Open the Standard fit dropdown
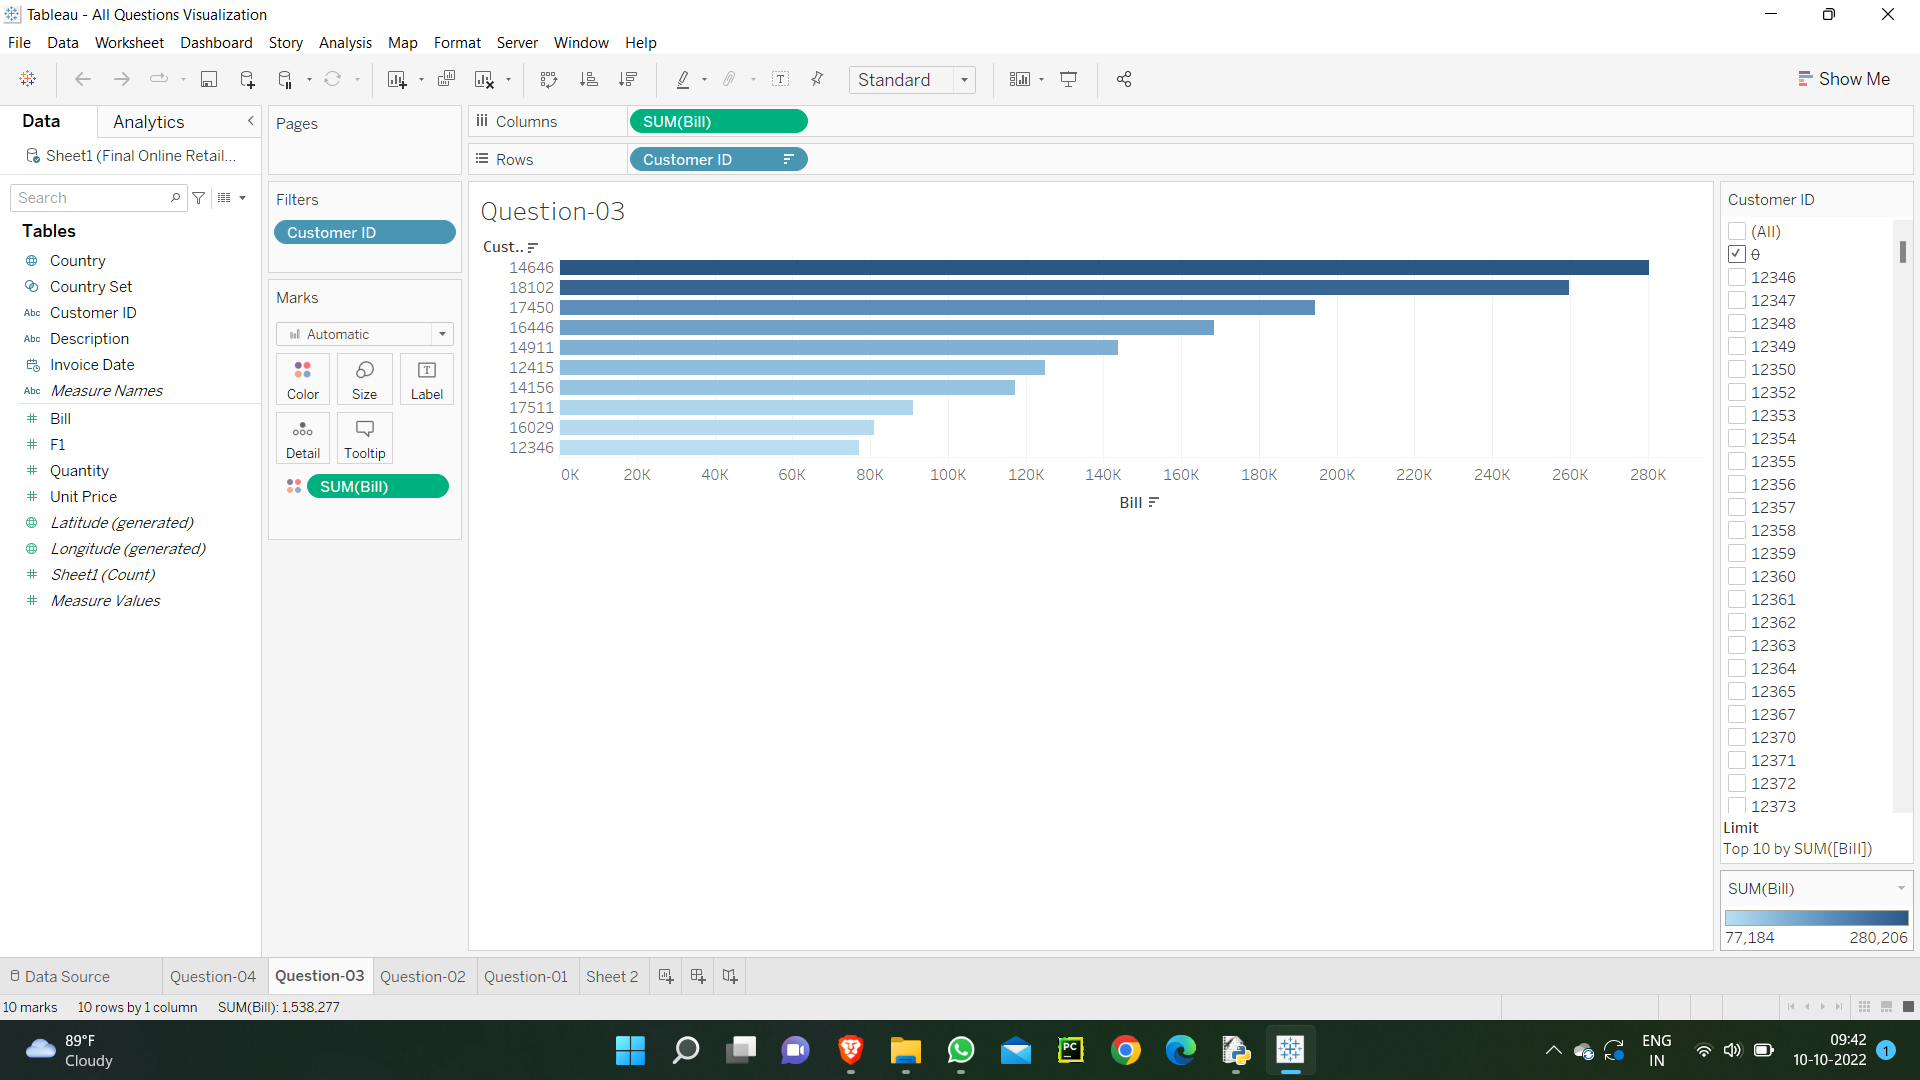Image resolution: width=1920 pixels, height=1080 pixels. pyautogui.click(x=963, y=79)
